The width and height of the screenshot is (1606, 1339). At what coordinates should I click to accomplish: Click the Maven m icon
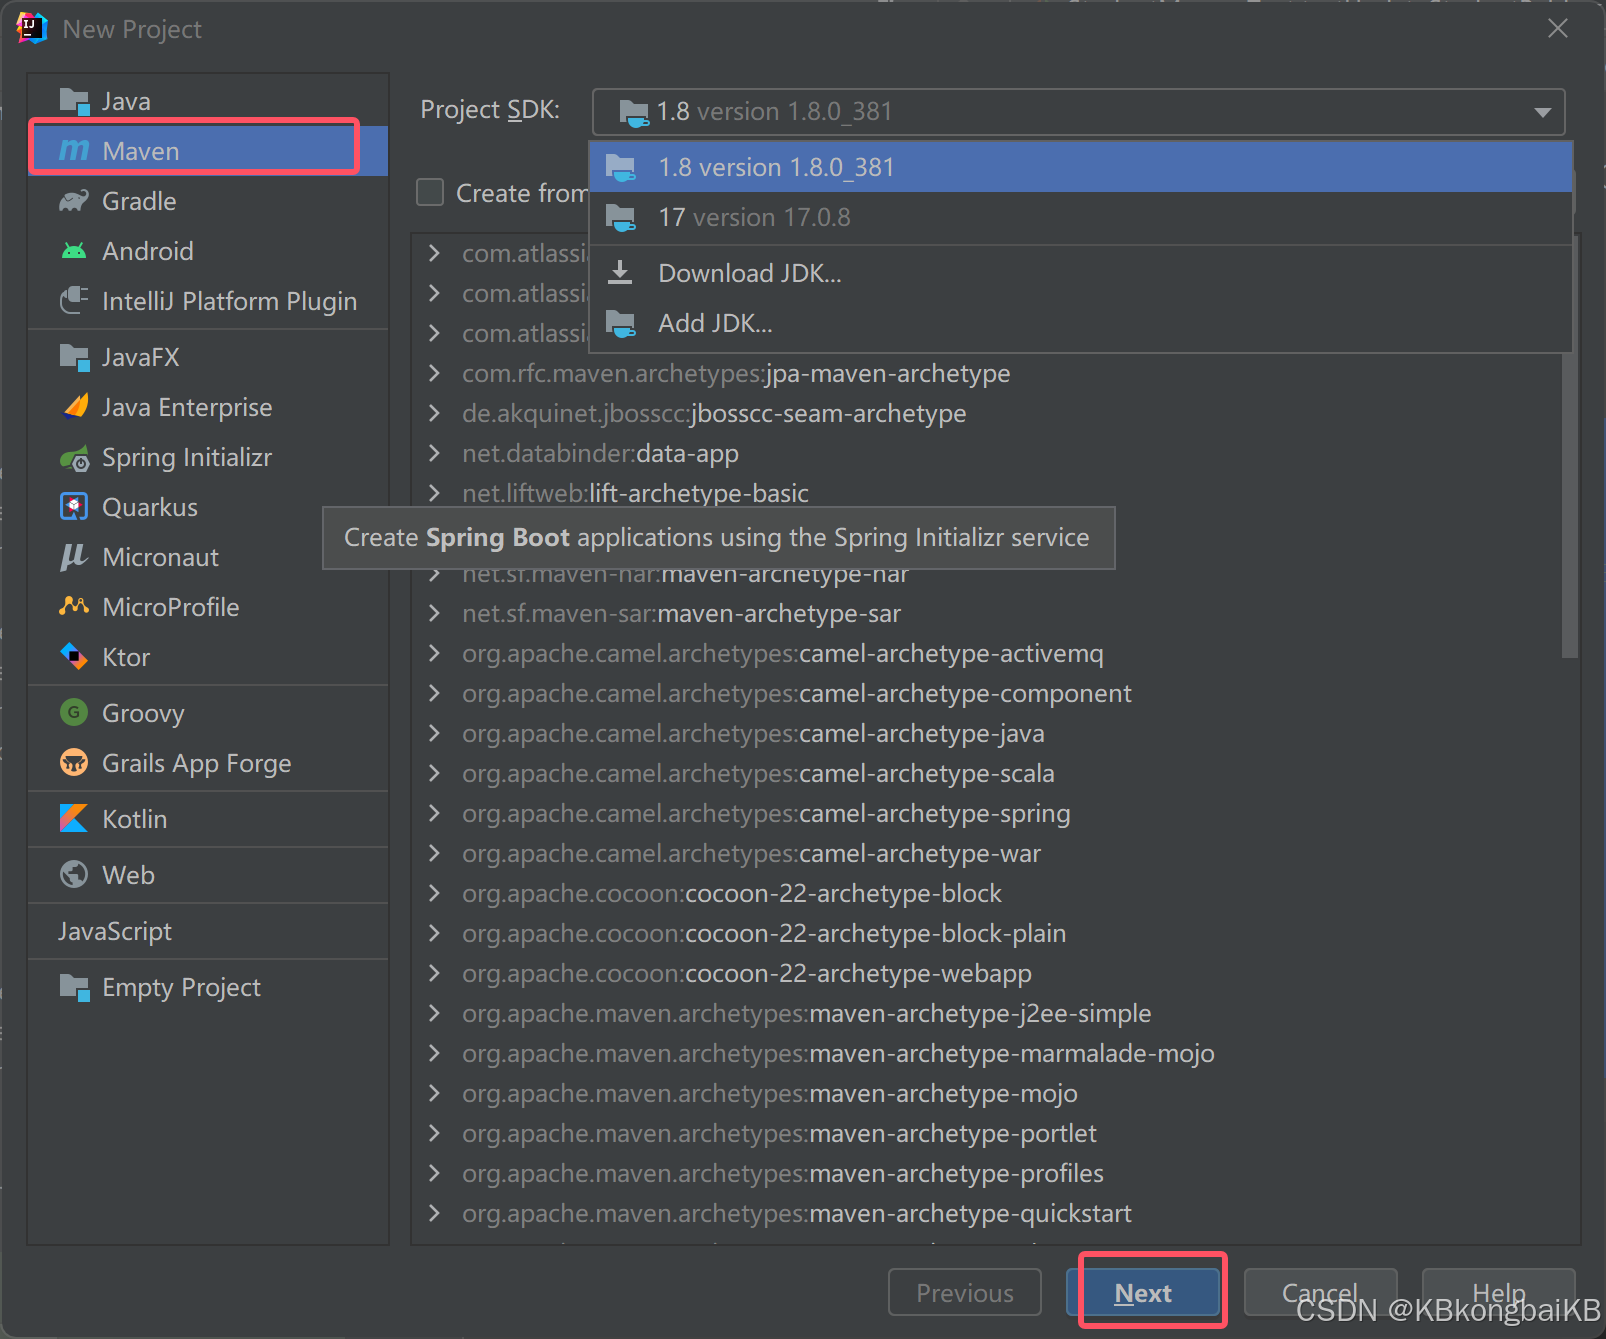pos(74,151)
